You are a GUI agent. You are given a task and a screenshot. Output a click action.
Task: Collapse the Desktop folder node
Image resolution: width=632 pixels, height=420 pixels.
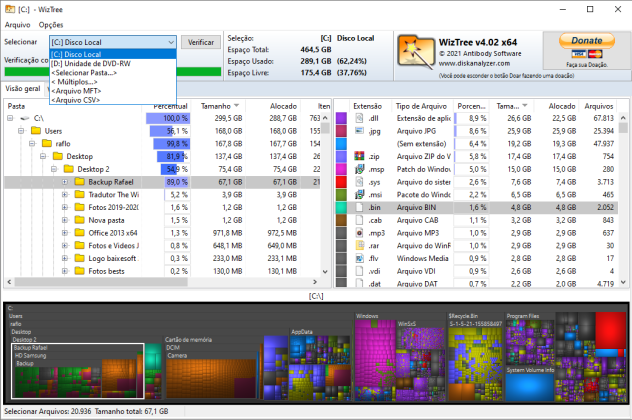[43, 156]
